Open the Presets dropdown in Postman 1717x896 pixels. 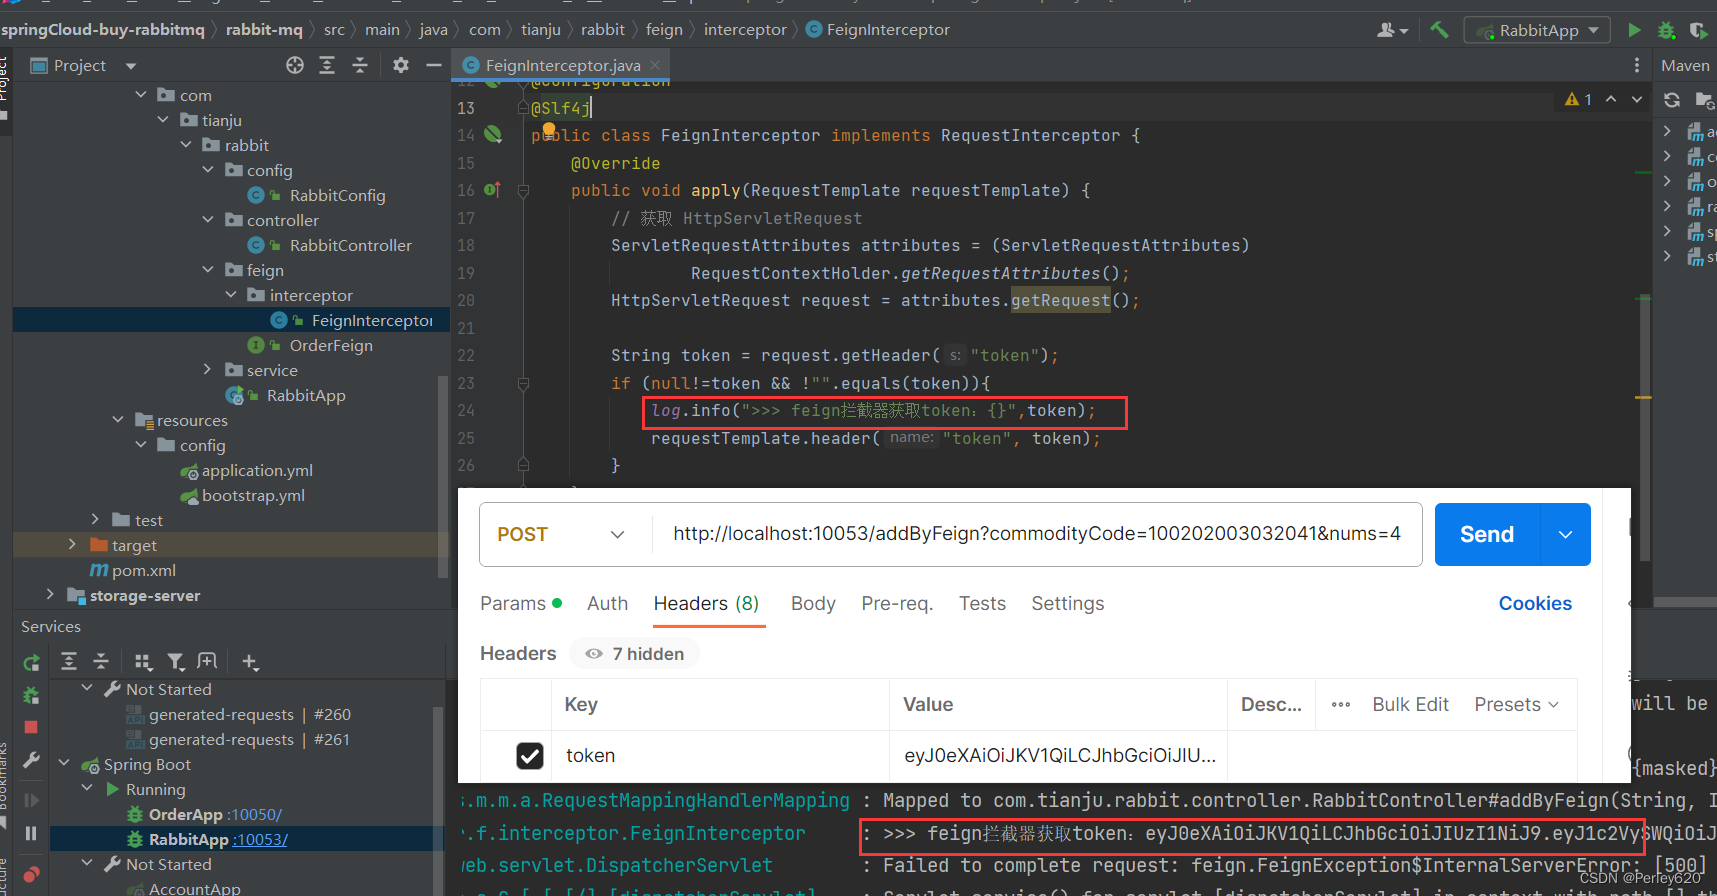1516,704
